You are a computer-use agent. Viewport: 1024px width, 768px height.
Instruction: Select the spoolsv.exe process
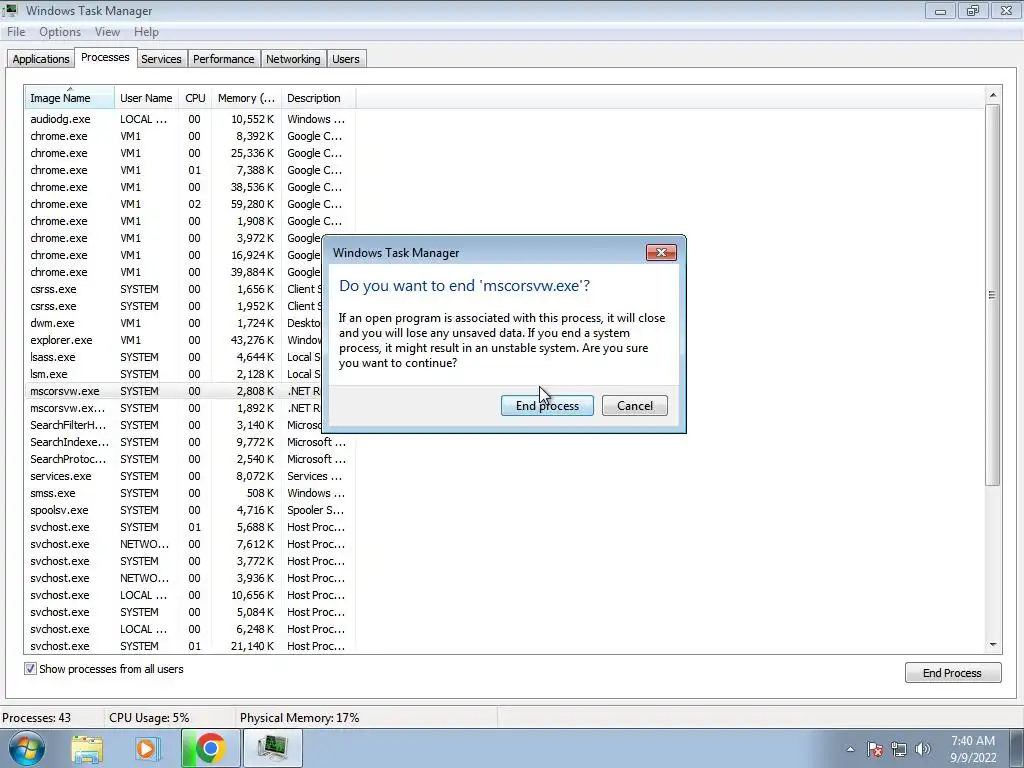[x=189, y=510]
